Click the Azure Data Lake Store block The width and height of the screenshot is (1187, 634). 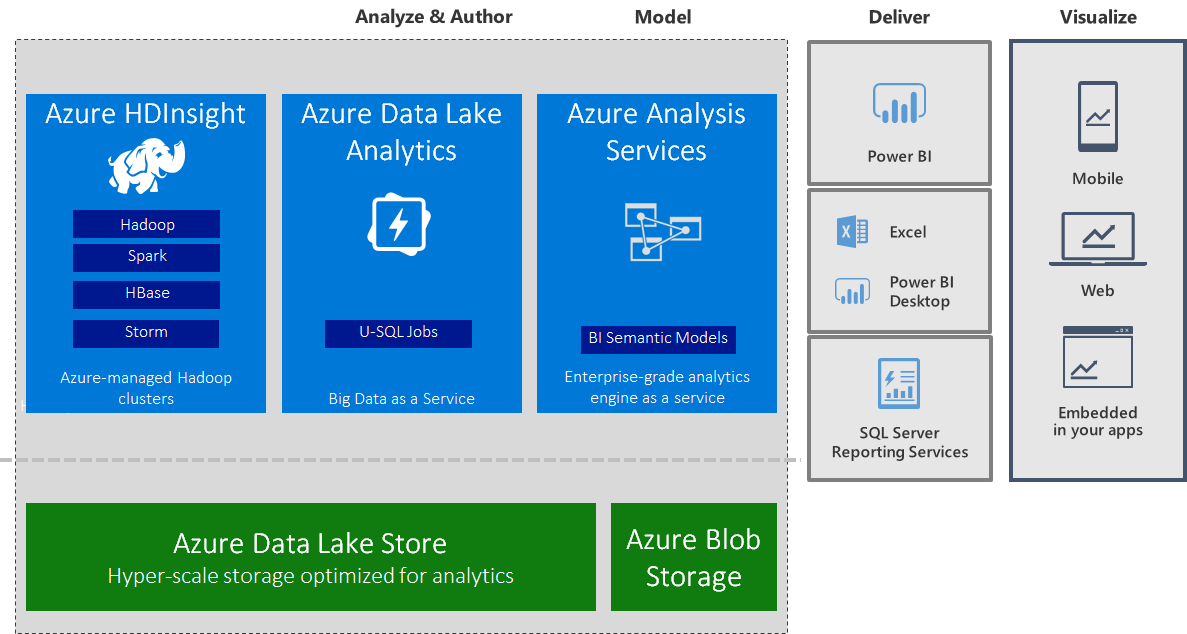[310, 557]
